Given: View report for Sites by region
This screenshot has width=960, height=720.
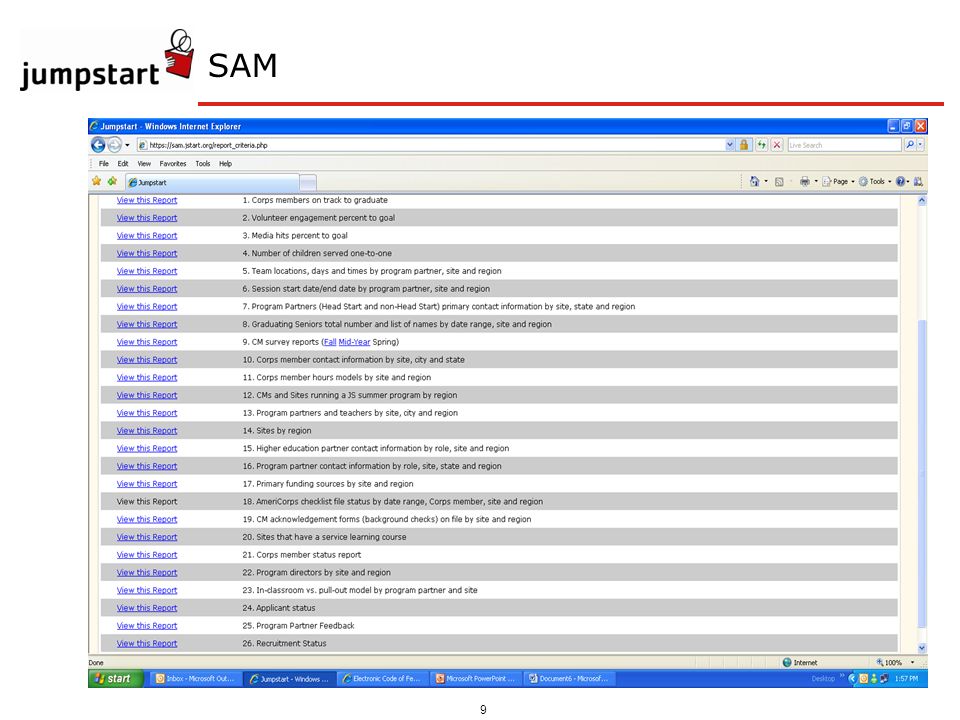Looking at the screenshot, I should pyautogui.click(x=147, y=431).
